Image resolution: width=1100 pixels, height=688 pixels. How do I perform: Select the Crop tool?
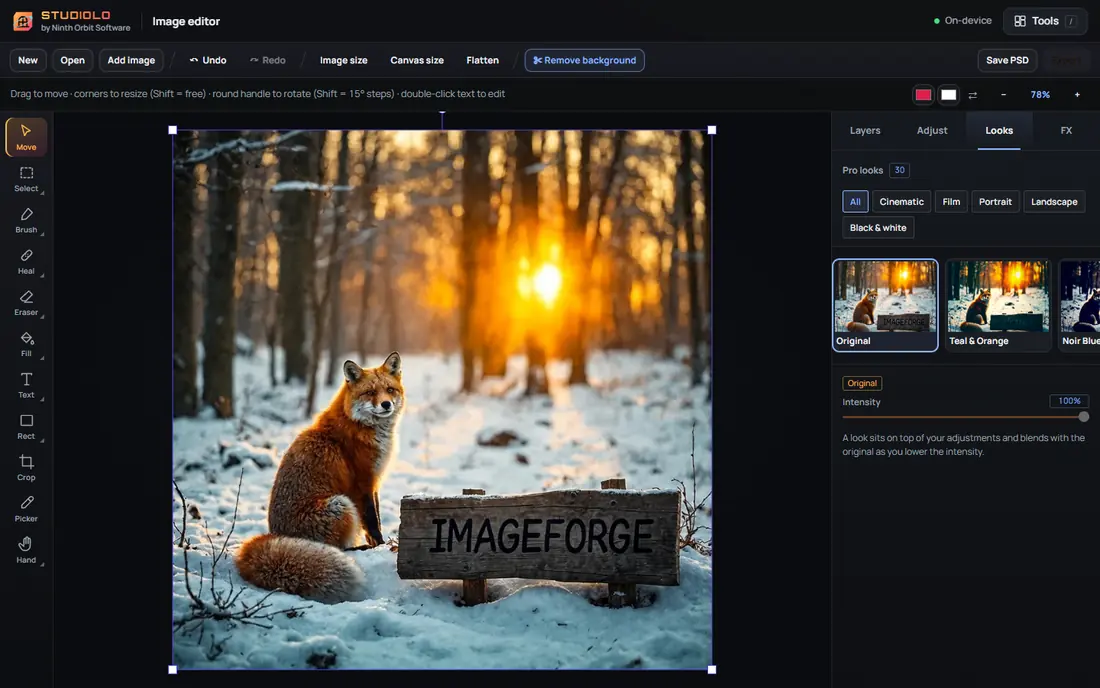(x=26, y=468)
